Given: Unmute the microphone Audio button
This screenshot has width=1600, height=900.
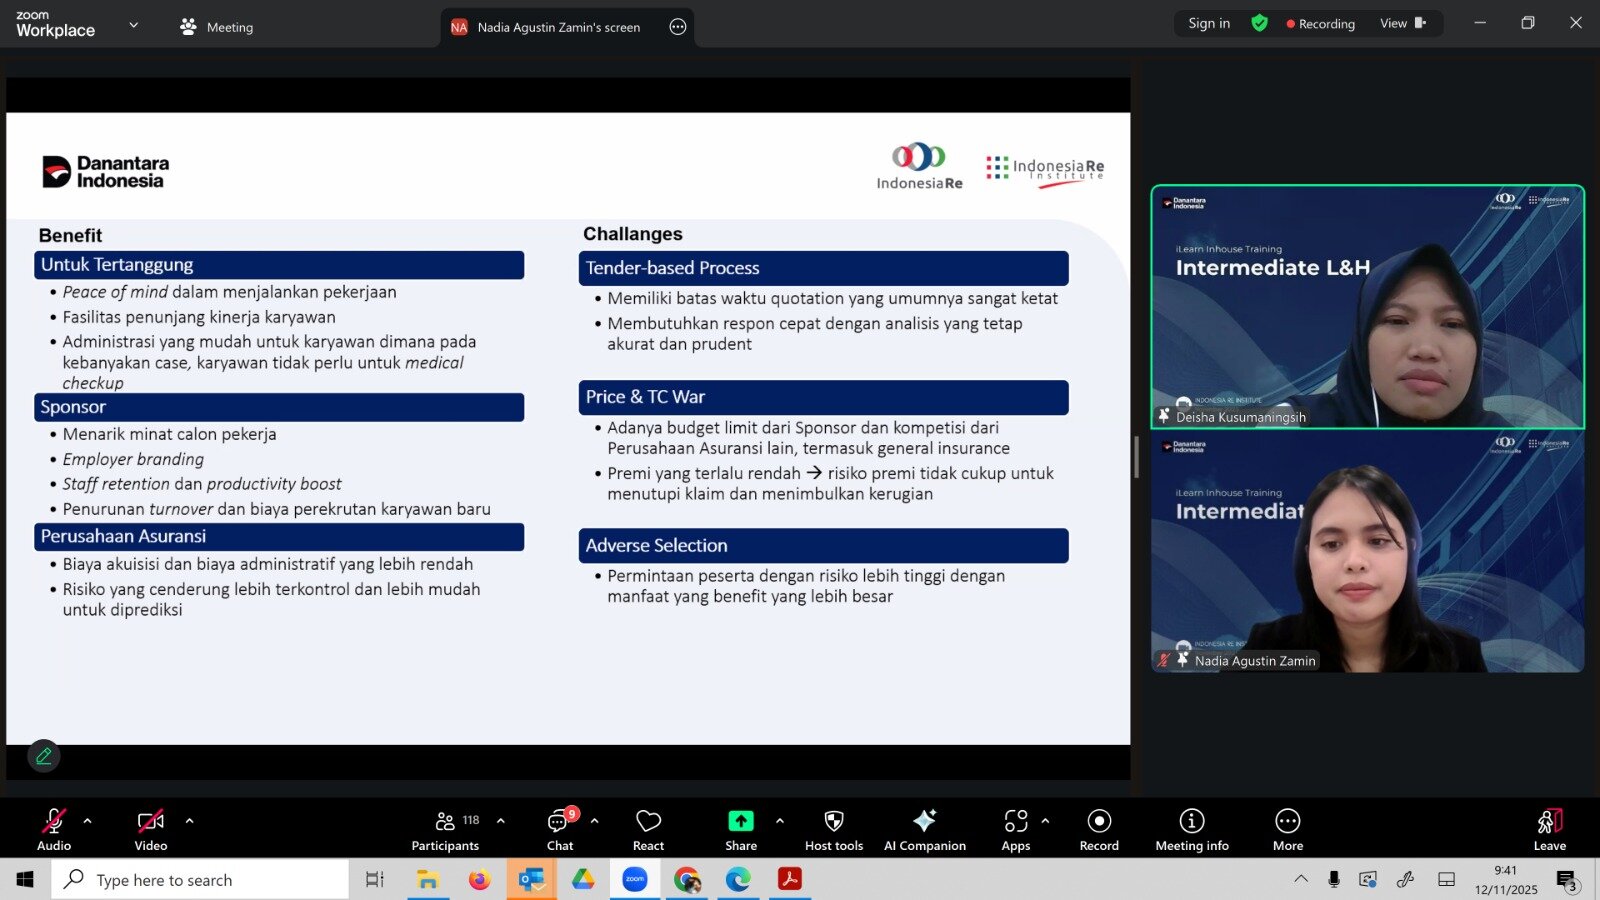Looking at the screenshot, I should tap(54, 830).
